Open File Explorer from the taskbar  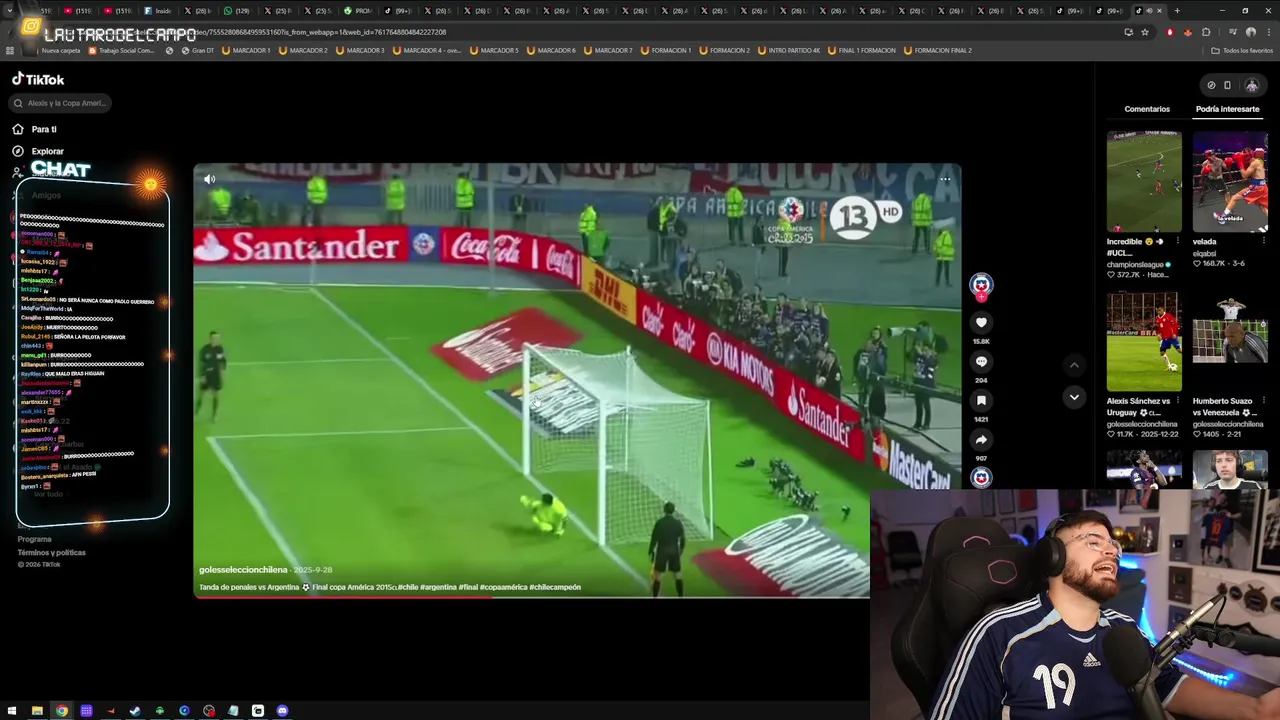(x=37, y=711)
